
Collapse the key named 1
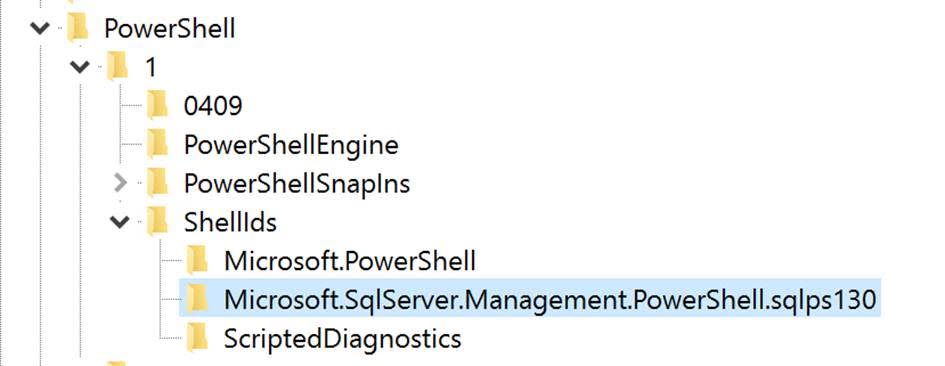click(x=80, y=66)
